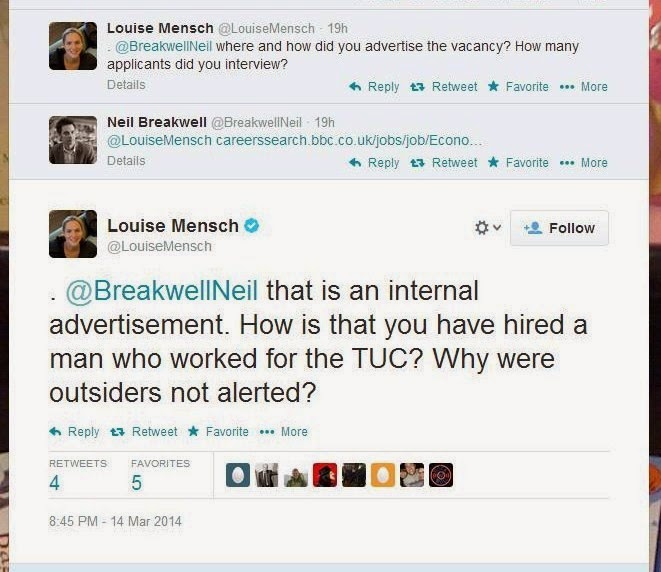Expand More on Neil Breakwell's tweet

(584, 163)
